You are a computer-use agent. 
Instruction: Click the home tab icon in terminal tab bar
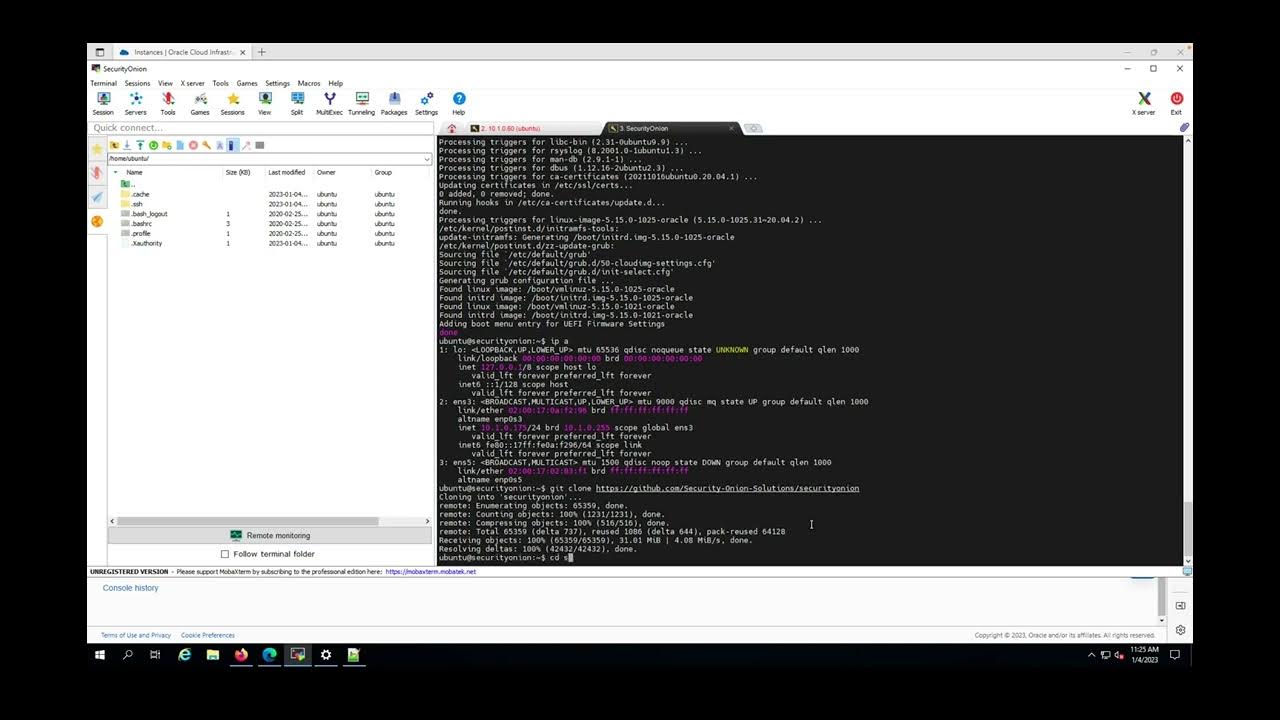click(451, 128)
